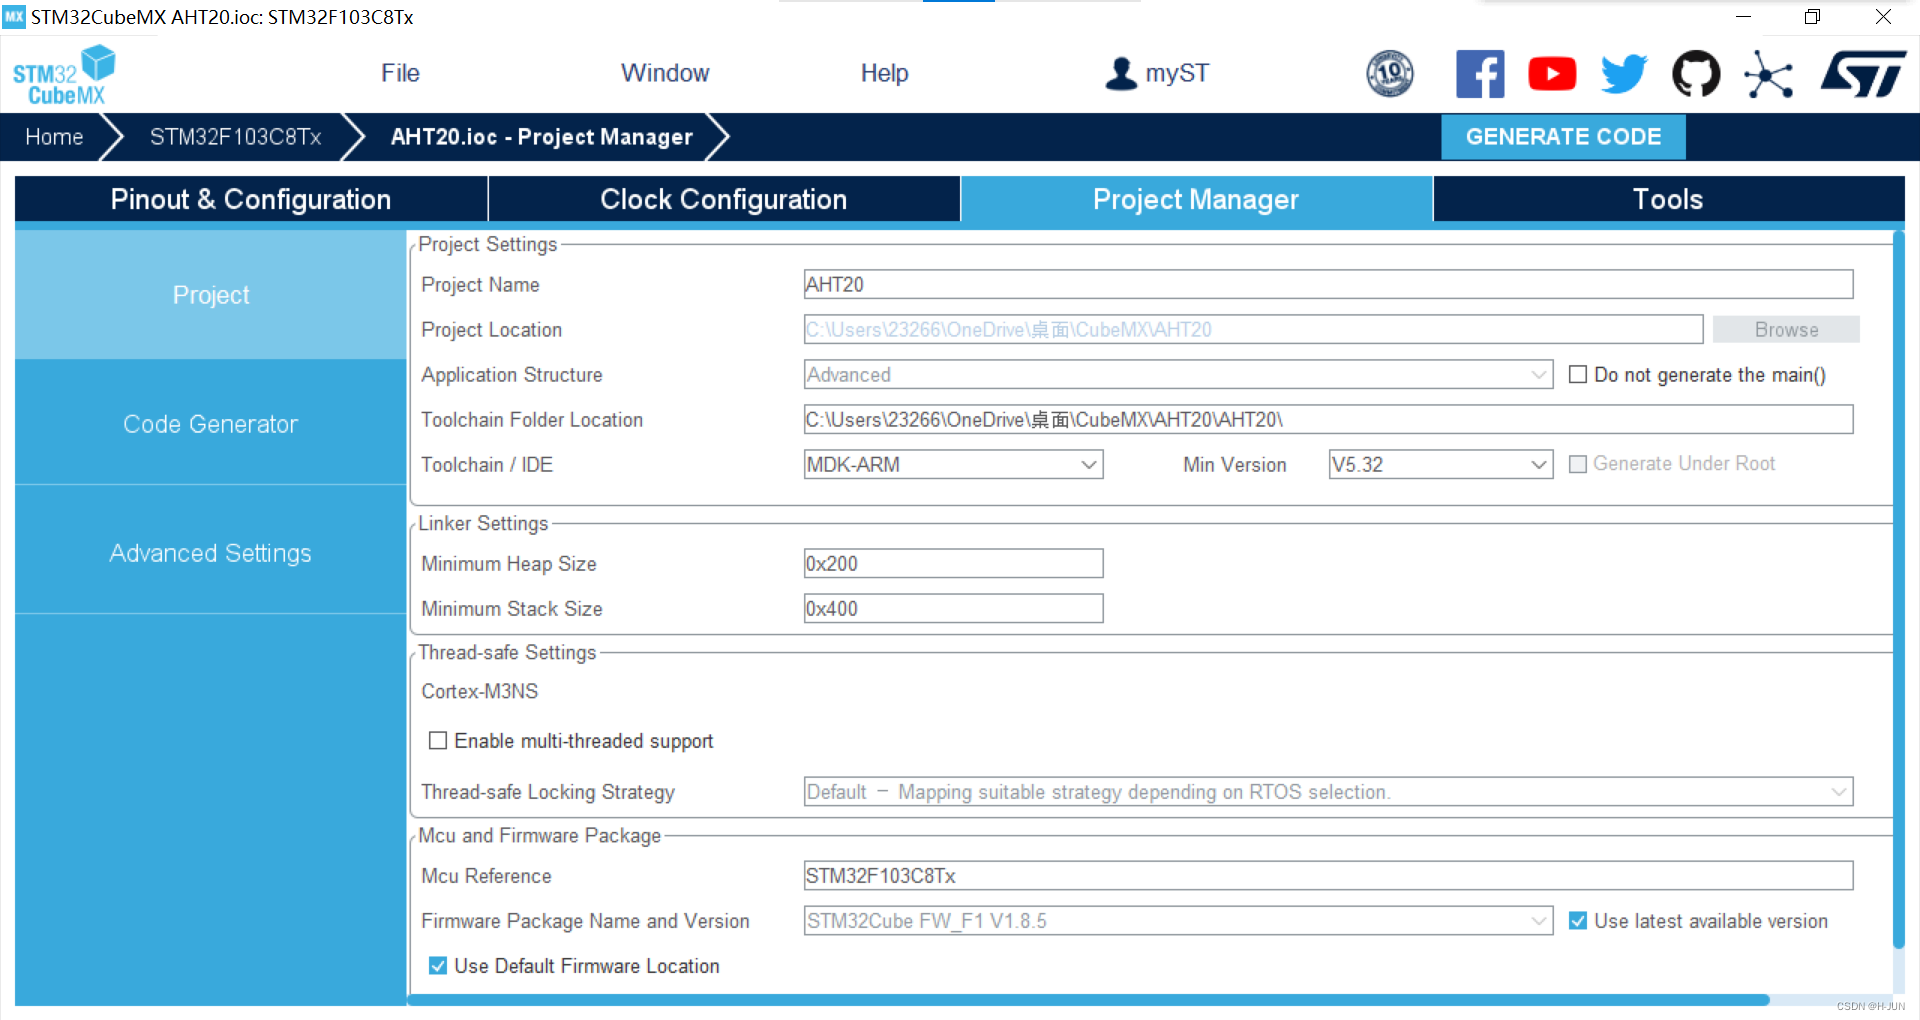Click the ST community network icon

[x=1768, y=75]
